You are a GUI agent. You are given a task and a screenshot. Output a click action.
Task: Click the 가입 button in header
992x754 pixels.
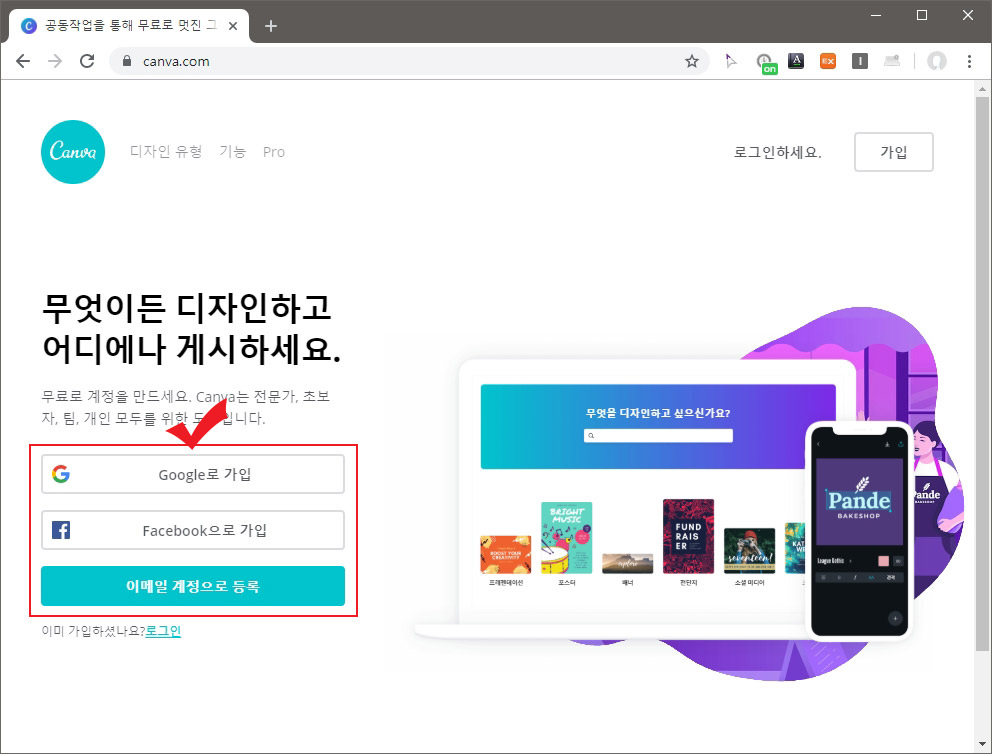pyautogui.click(x=893, y=152)
